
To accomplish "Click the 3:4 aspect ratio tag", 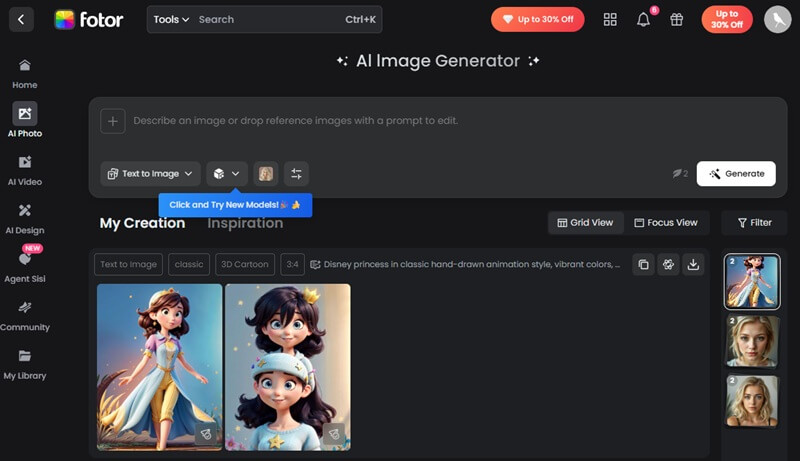I will [x=292, y=264].
